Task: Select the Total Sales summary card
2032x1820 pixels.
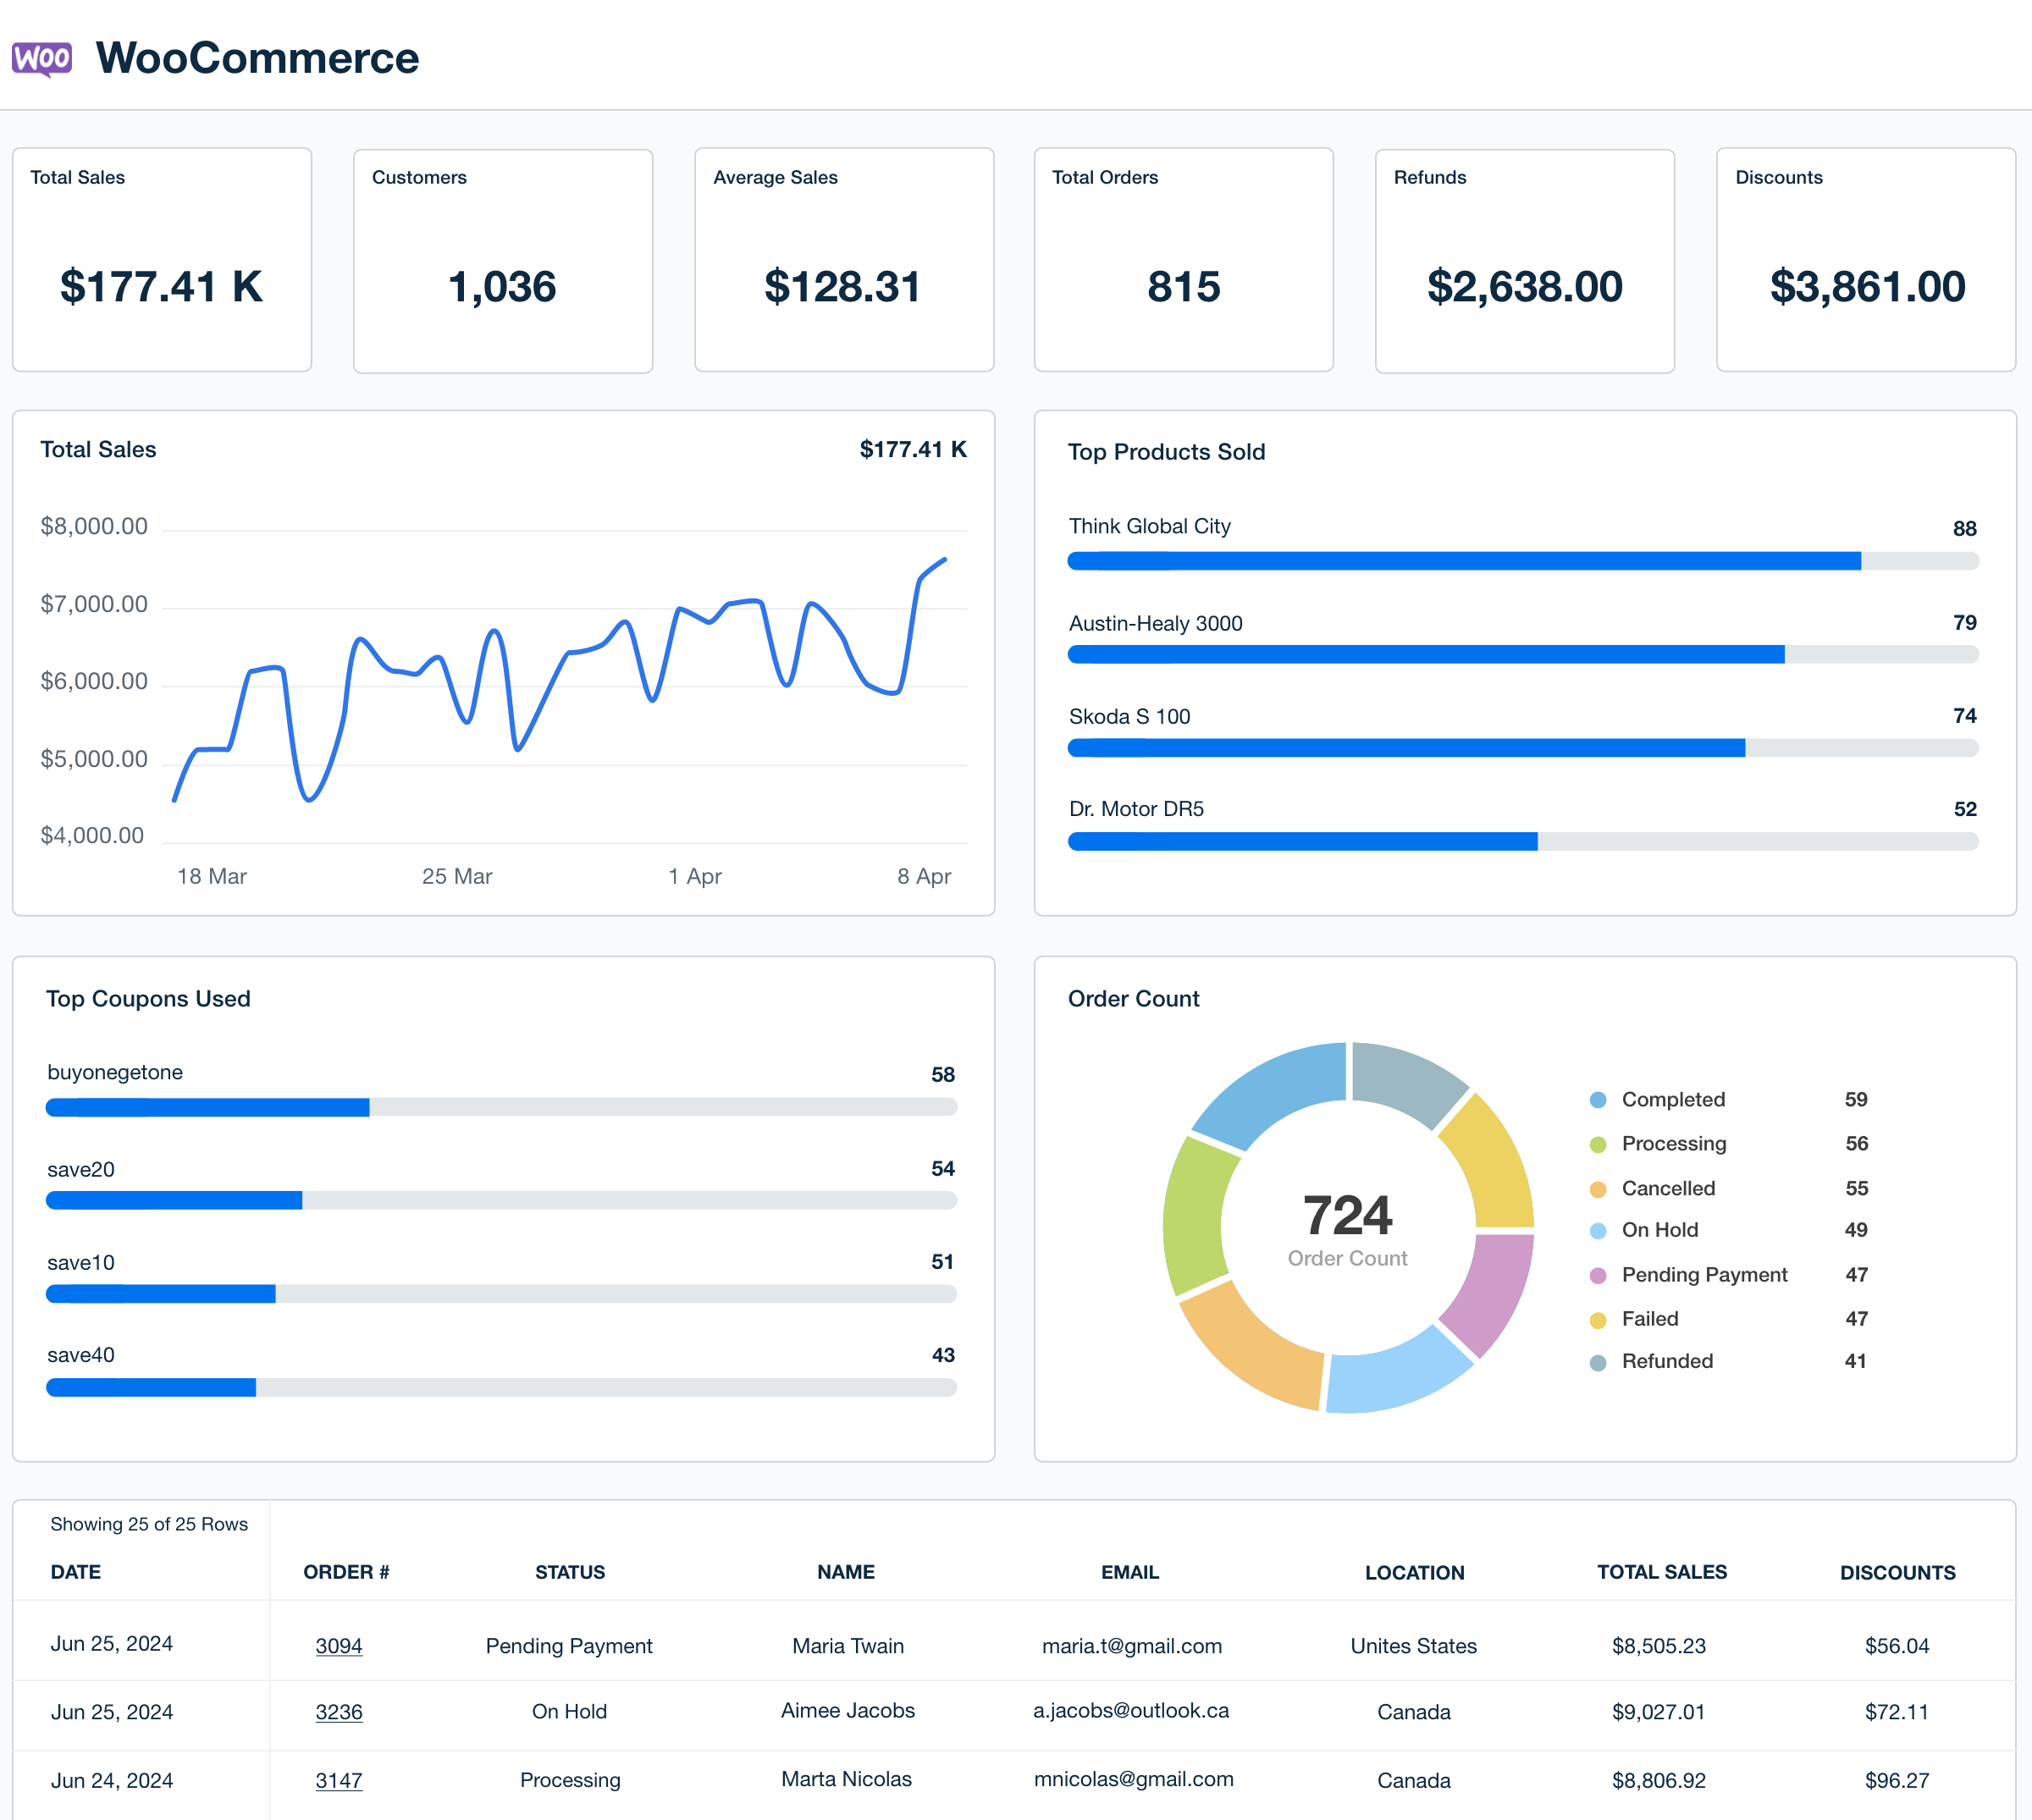Action: (x=161, y=260)
